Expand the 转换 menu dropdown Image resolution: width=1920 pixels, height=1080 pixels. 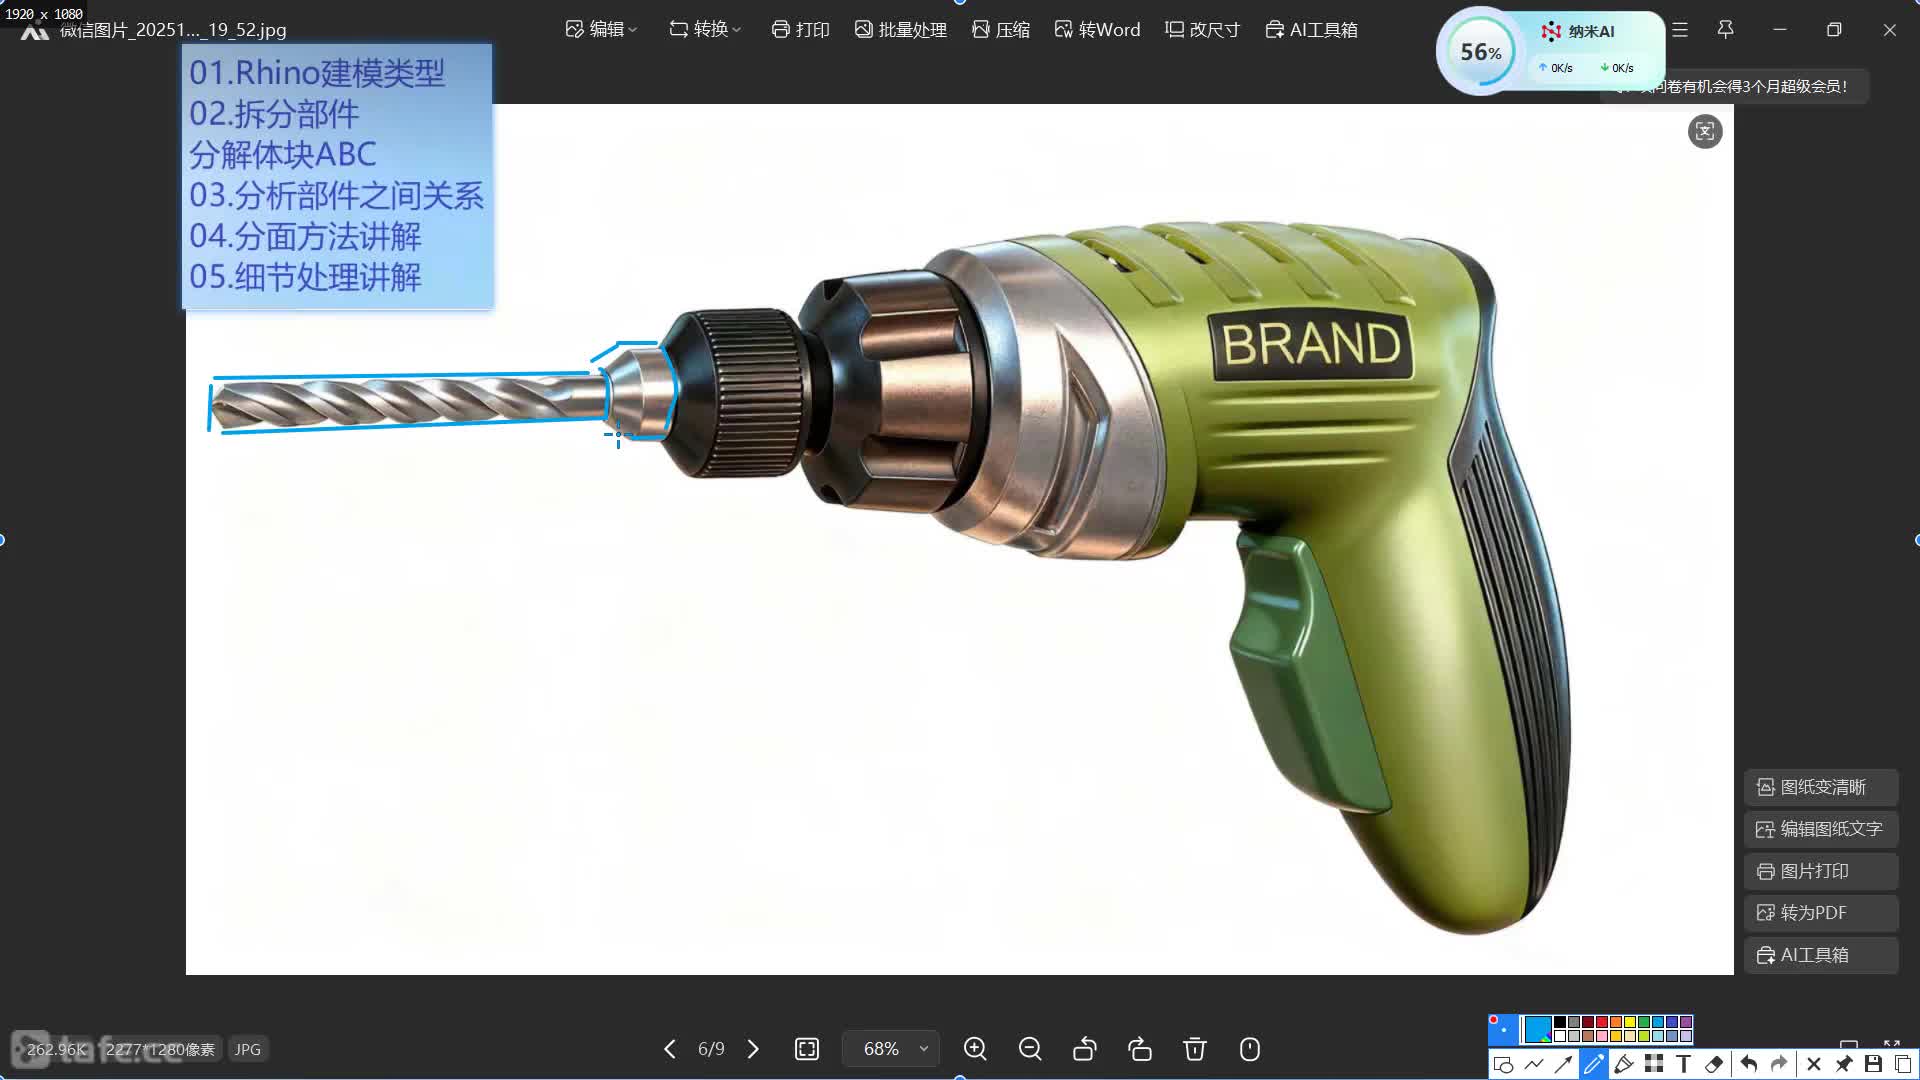(x=705, y=30)
